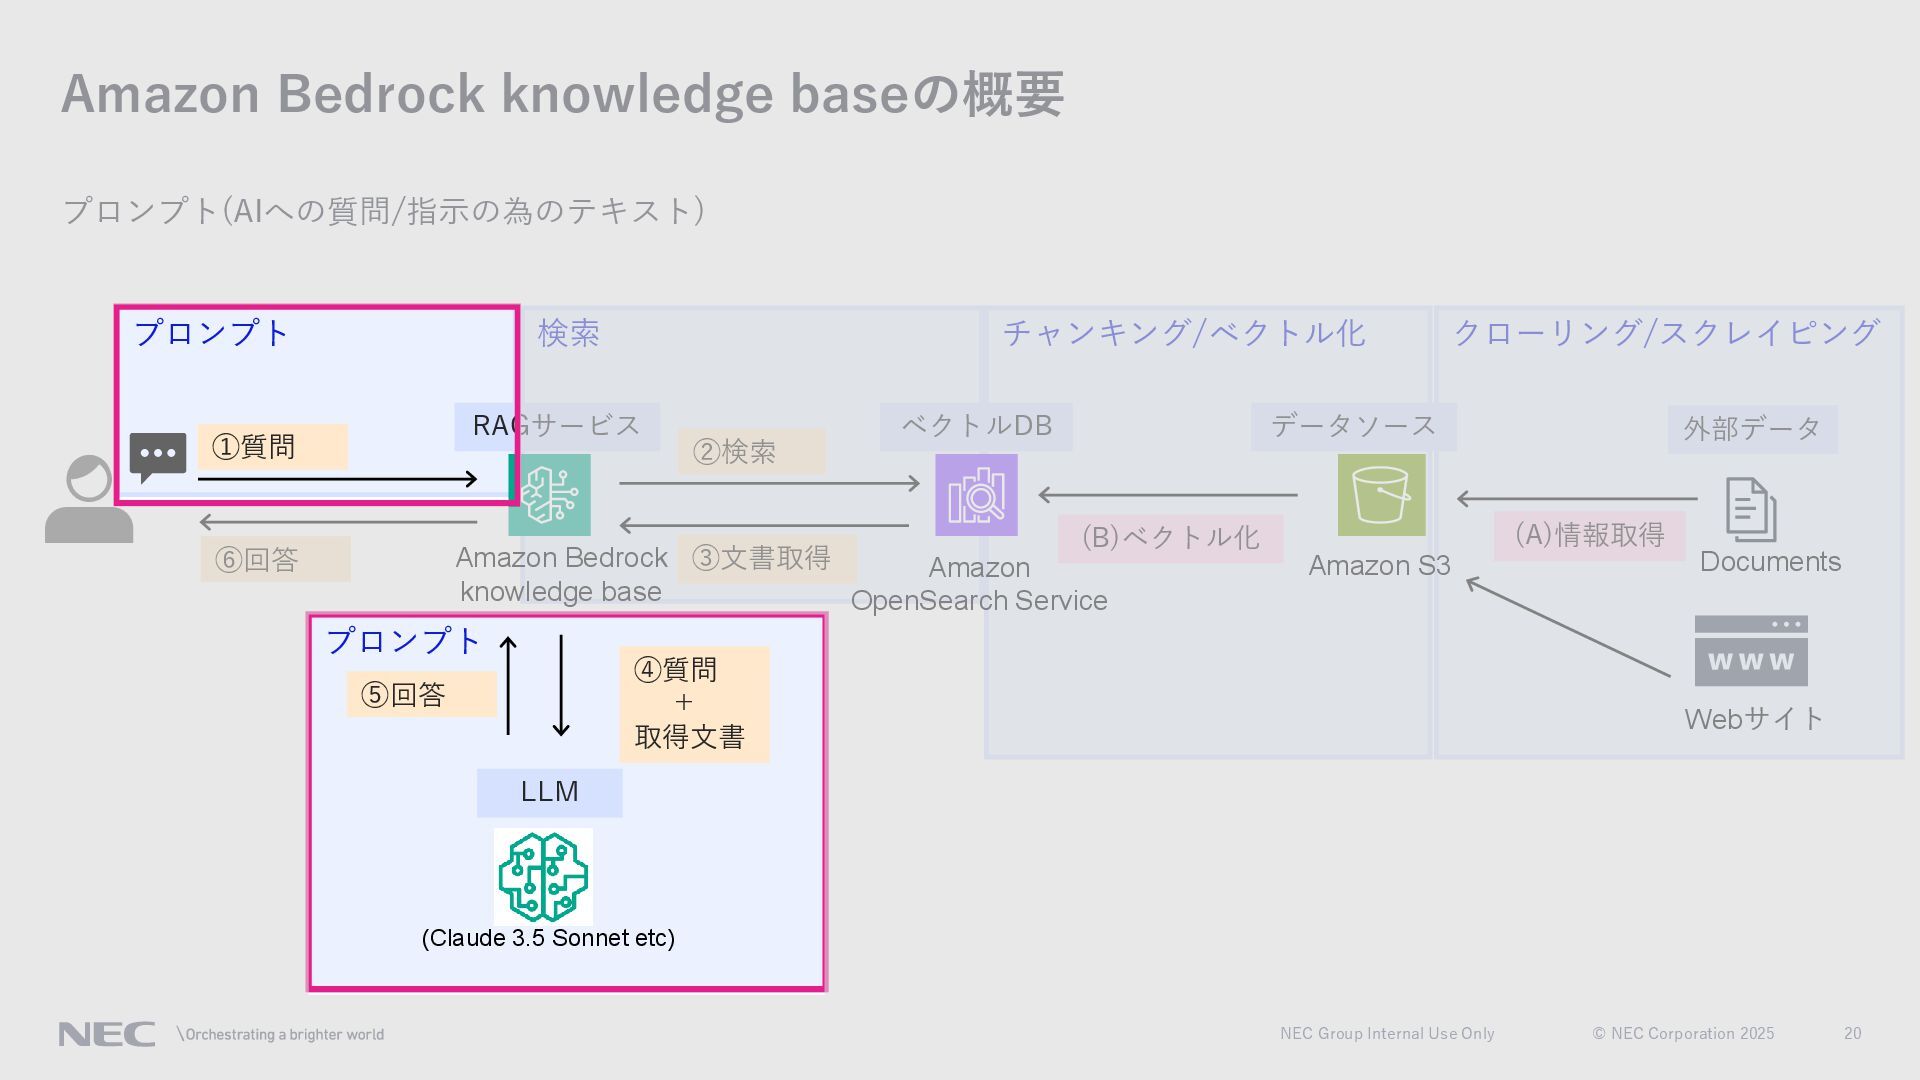Click the NEC logo in footer

click(x=106, y=1034)
